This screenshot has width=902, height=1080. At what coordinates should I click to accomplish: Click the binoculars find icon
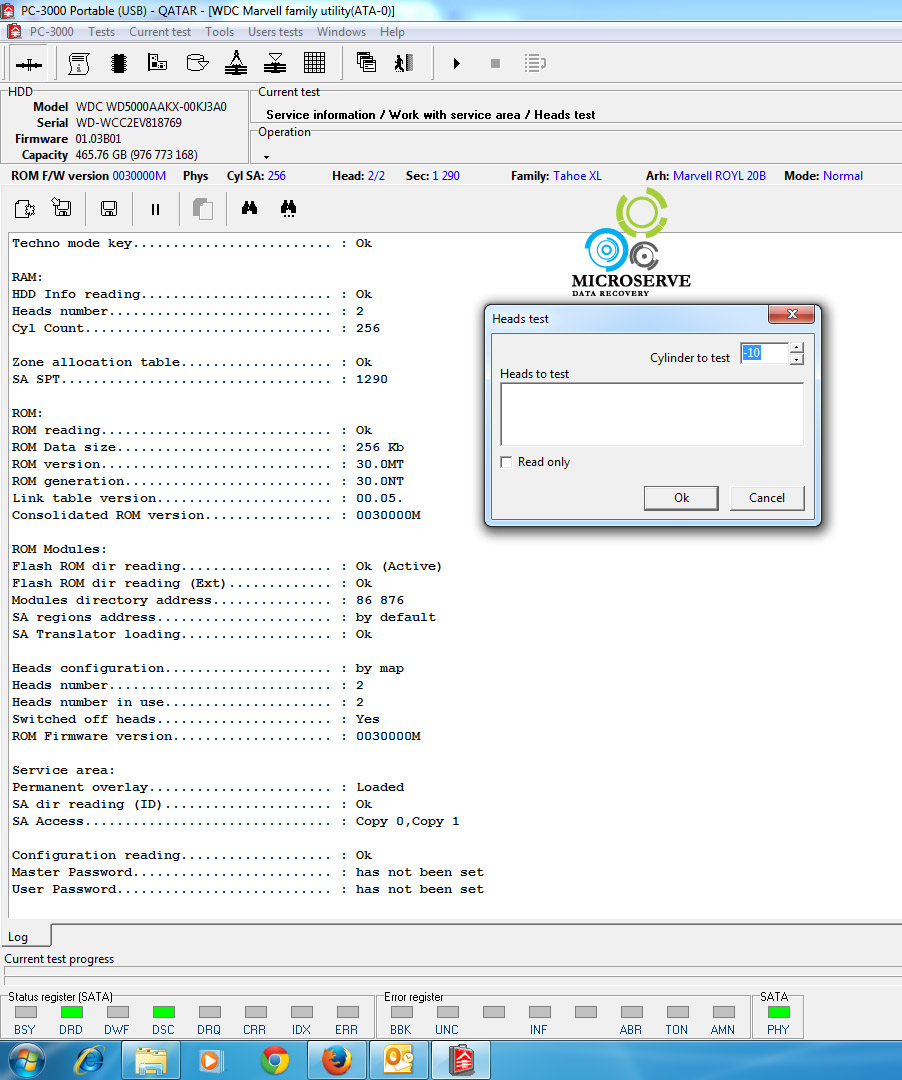249,208
